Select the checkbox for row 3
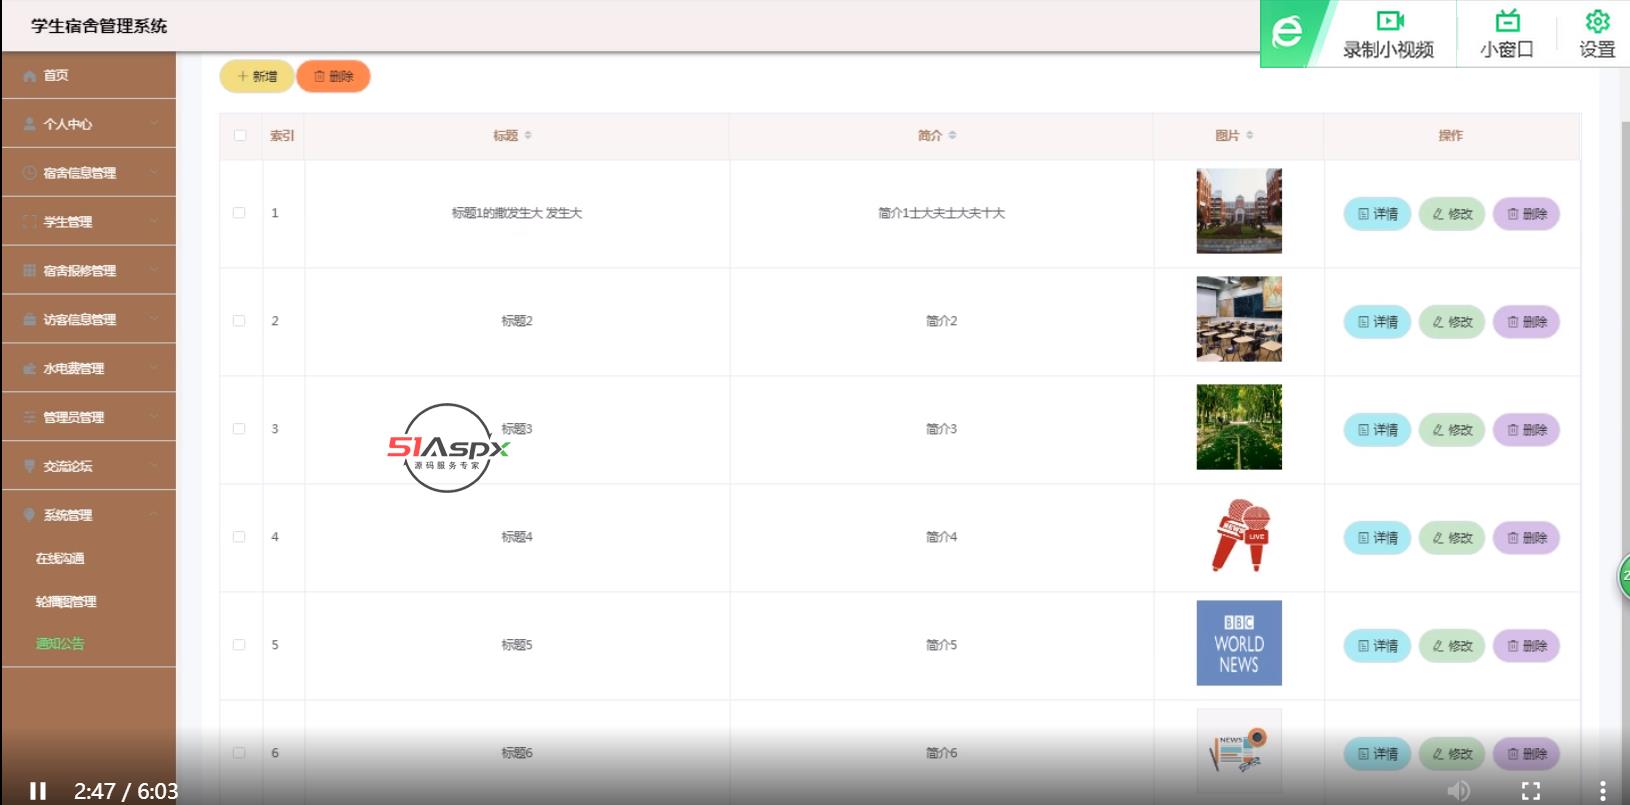The width and height of the screenshot is (1630, 805). coord(239,429)
